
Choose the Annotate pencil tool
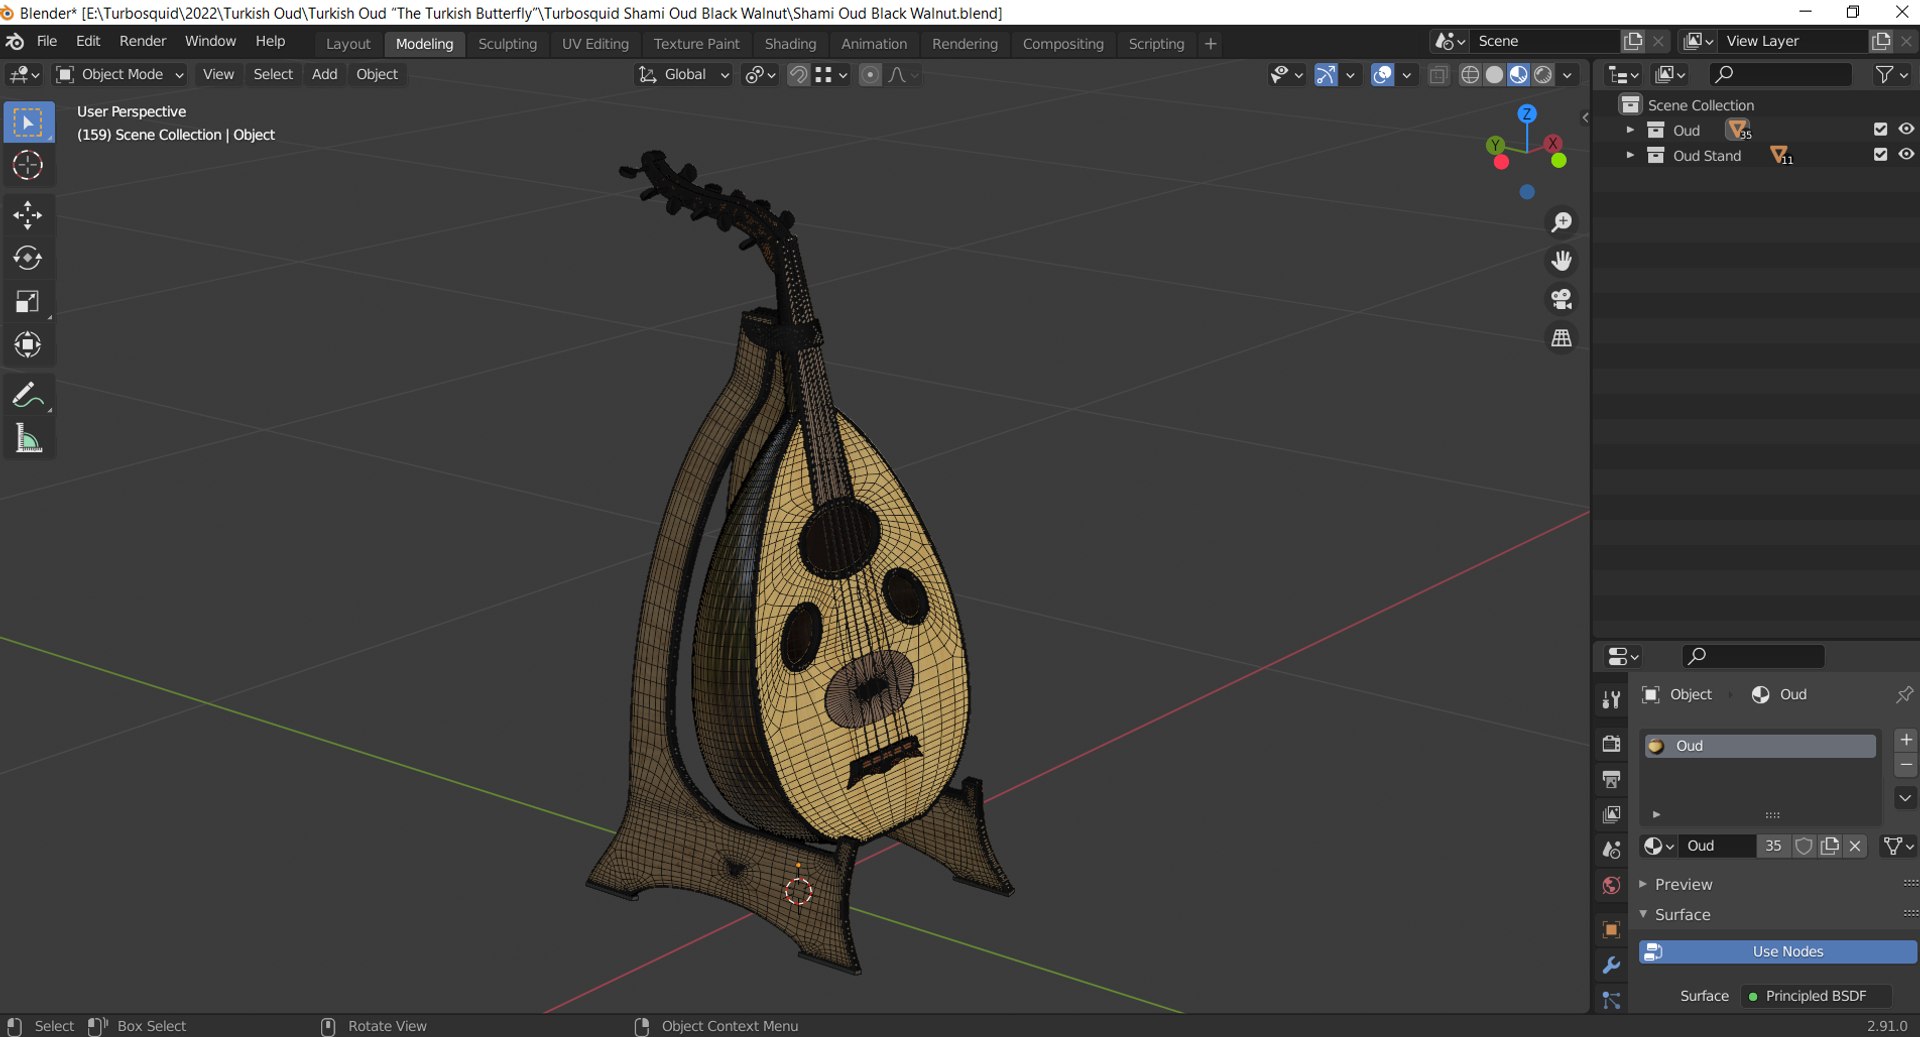(28, 396)
